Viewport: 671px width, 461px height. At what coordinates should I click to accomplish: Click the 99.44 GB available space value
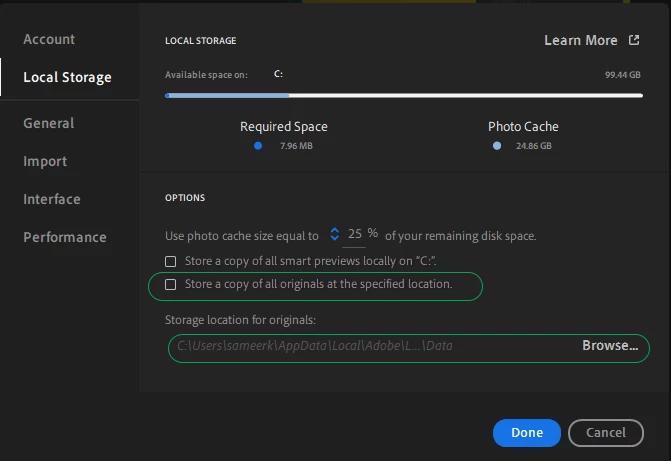[623, 75]
